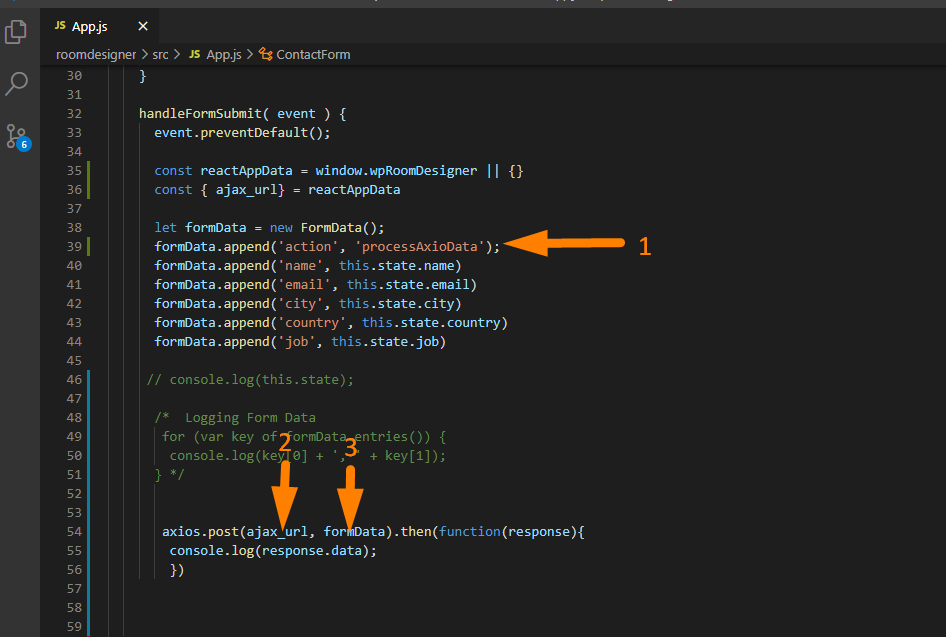The height and width of the screenshot is (637, 946).
Task: Click line number 54 in the gutter
Action: coord(74,531)
